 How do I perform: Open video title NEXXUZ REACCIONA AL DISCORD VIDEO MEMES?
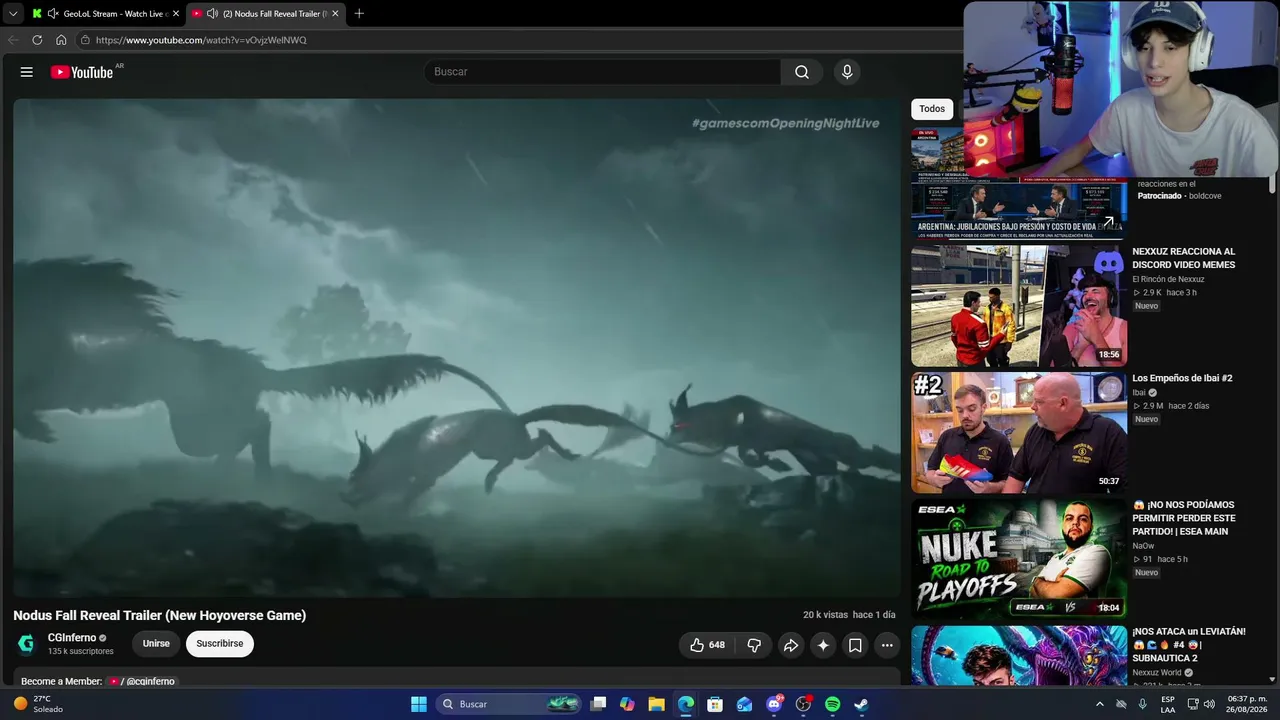tap(1184, 258)
